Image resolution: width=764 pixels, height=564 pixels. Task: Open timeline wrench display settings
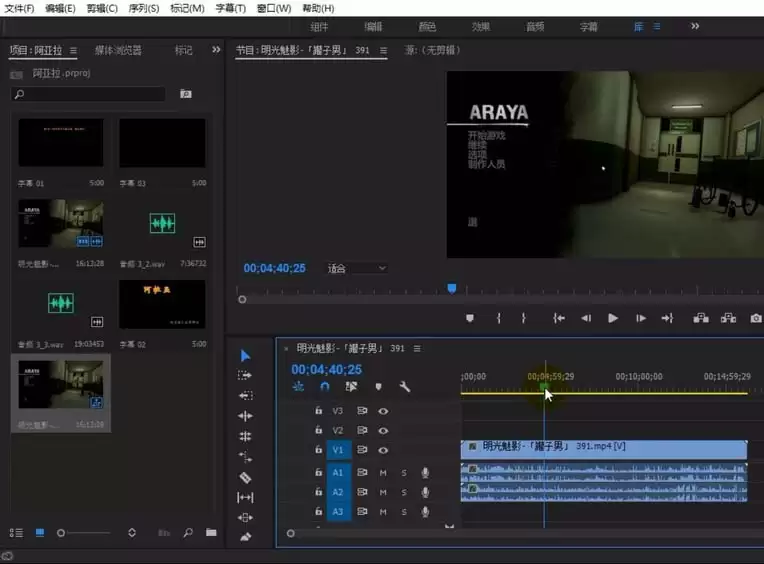pyautogui.click(x=405, y=387)
